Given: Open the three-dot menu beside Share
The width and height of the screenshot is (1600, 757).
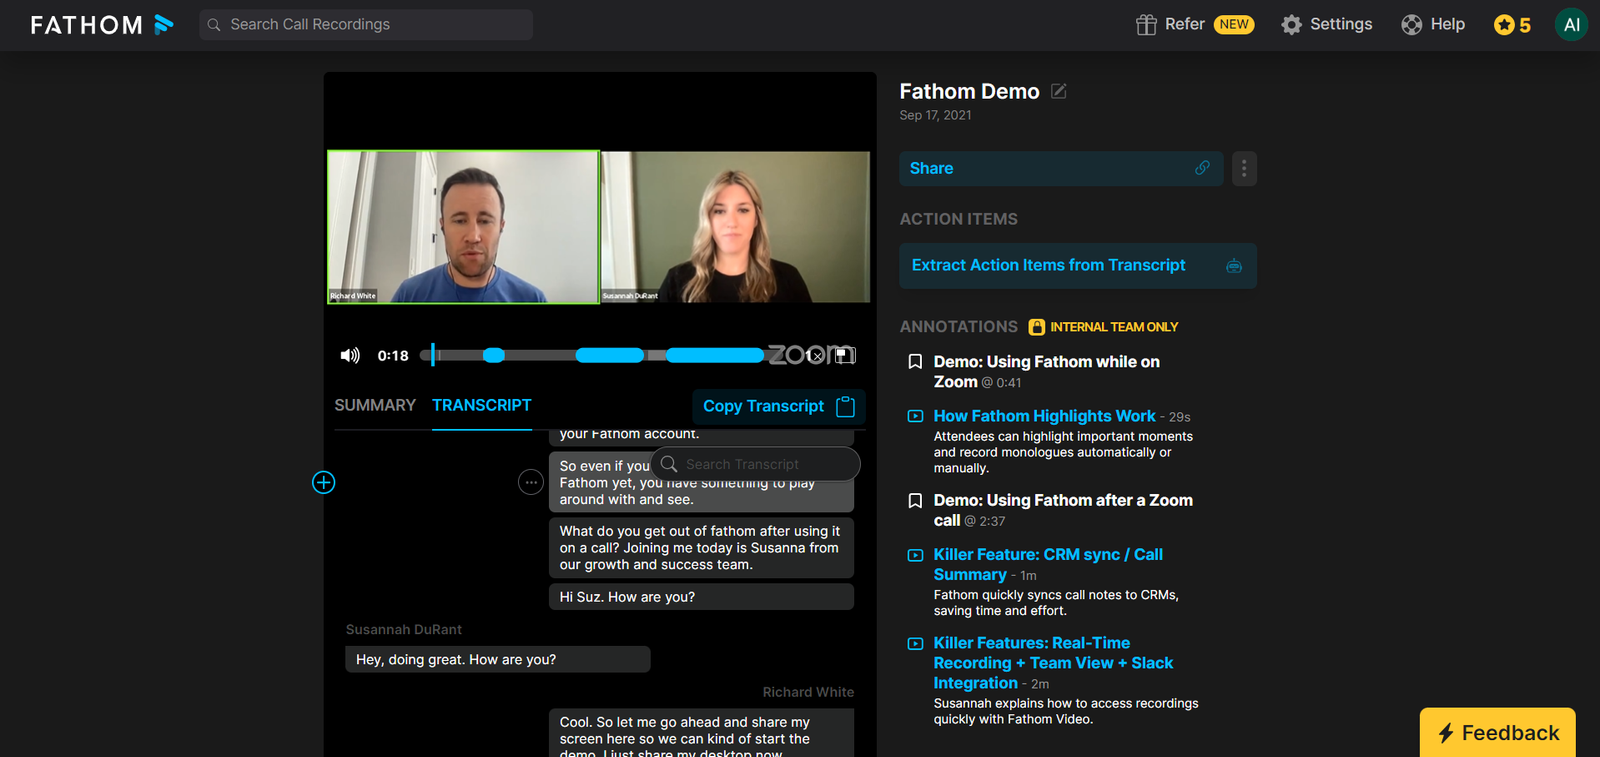Looking at the screenshot, I should (x=1244, y=168).
